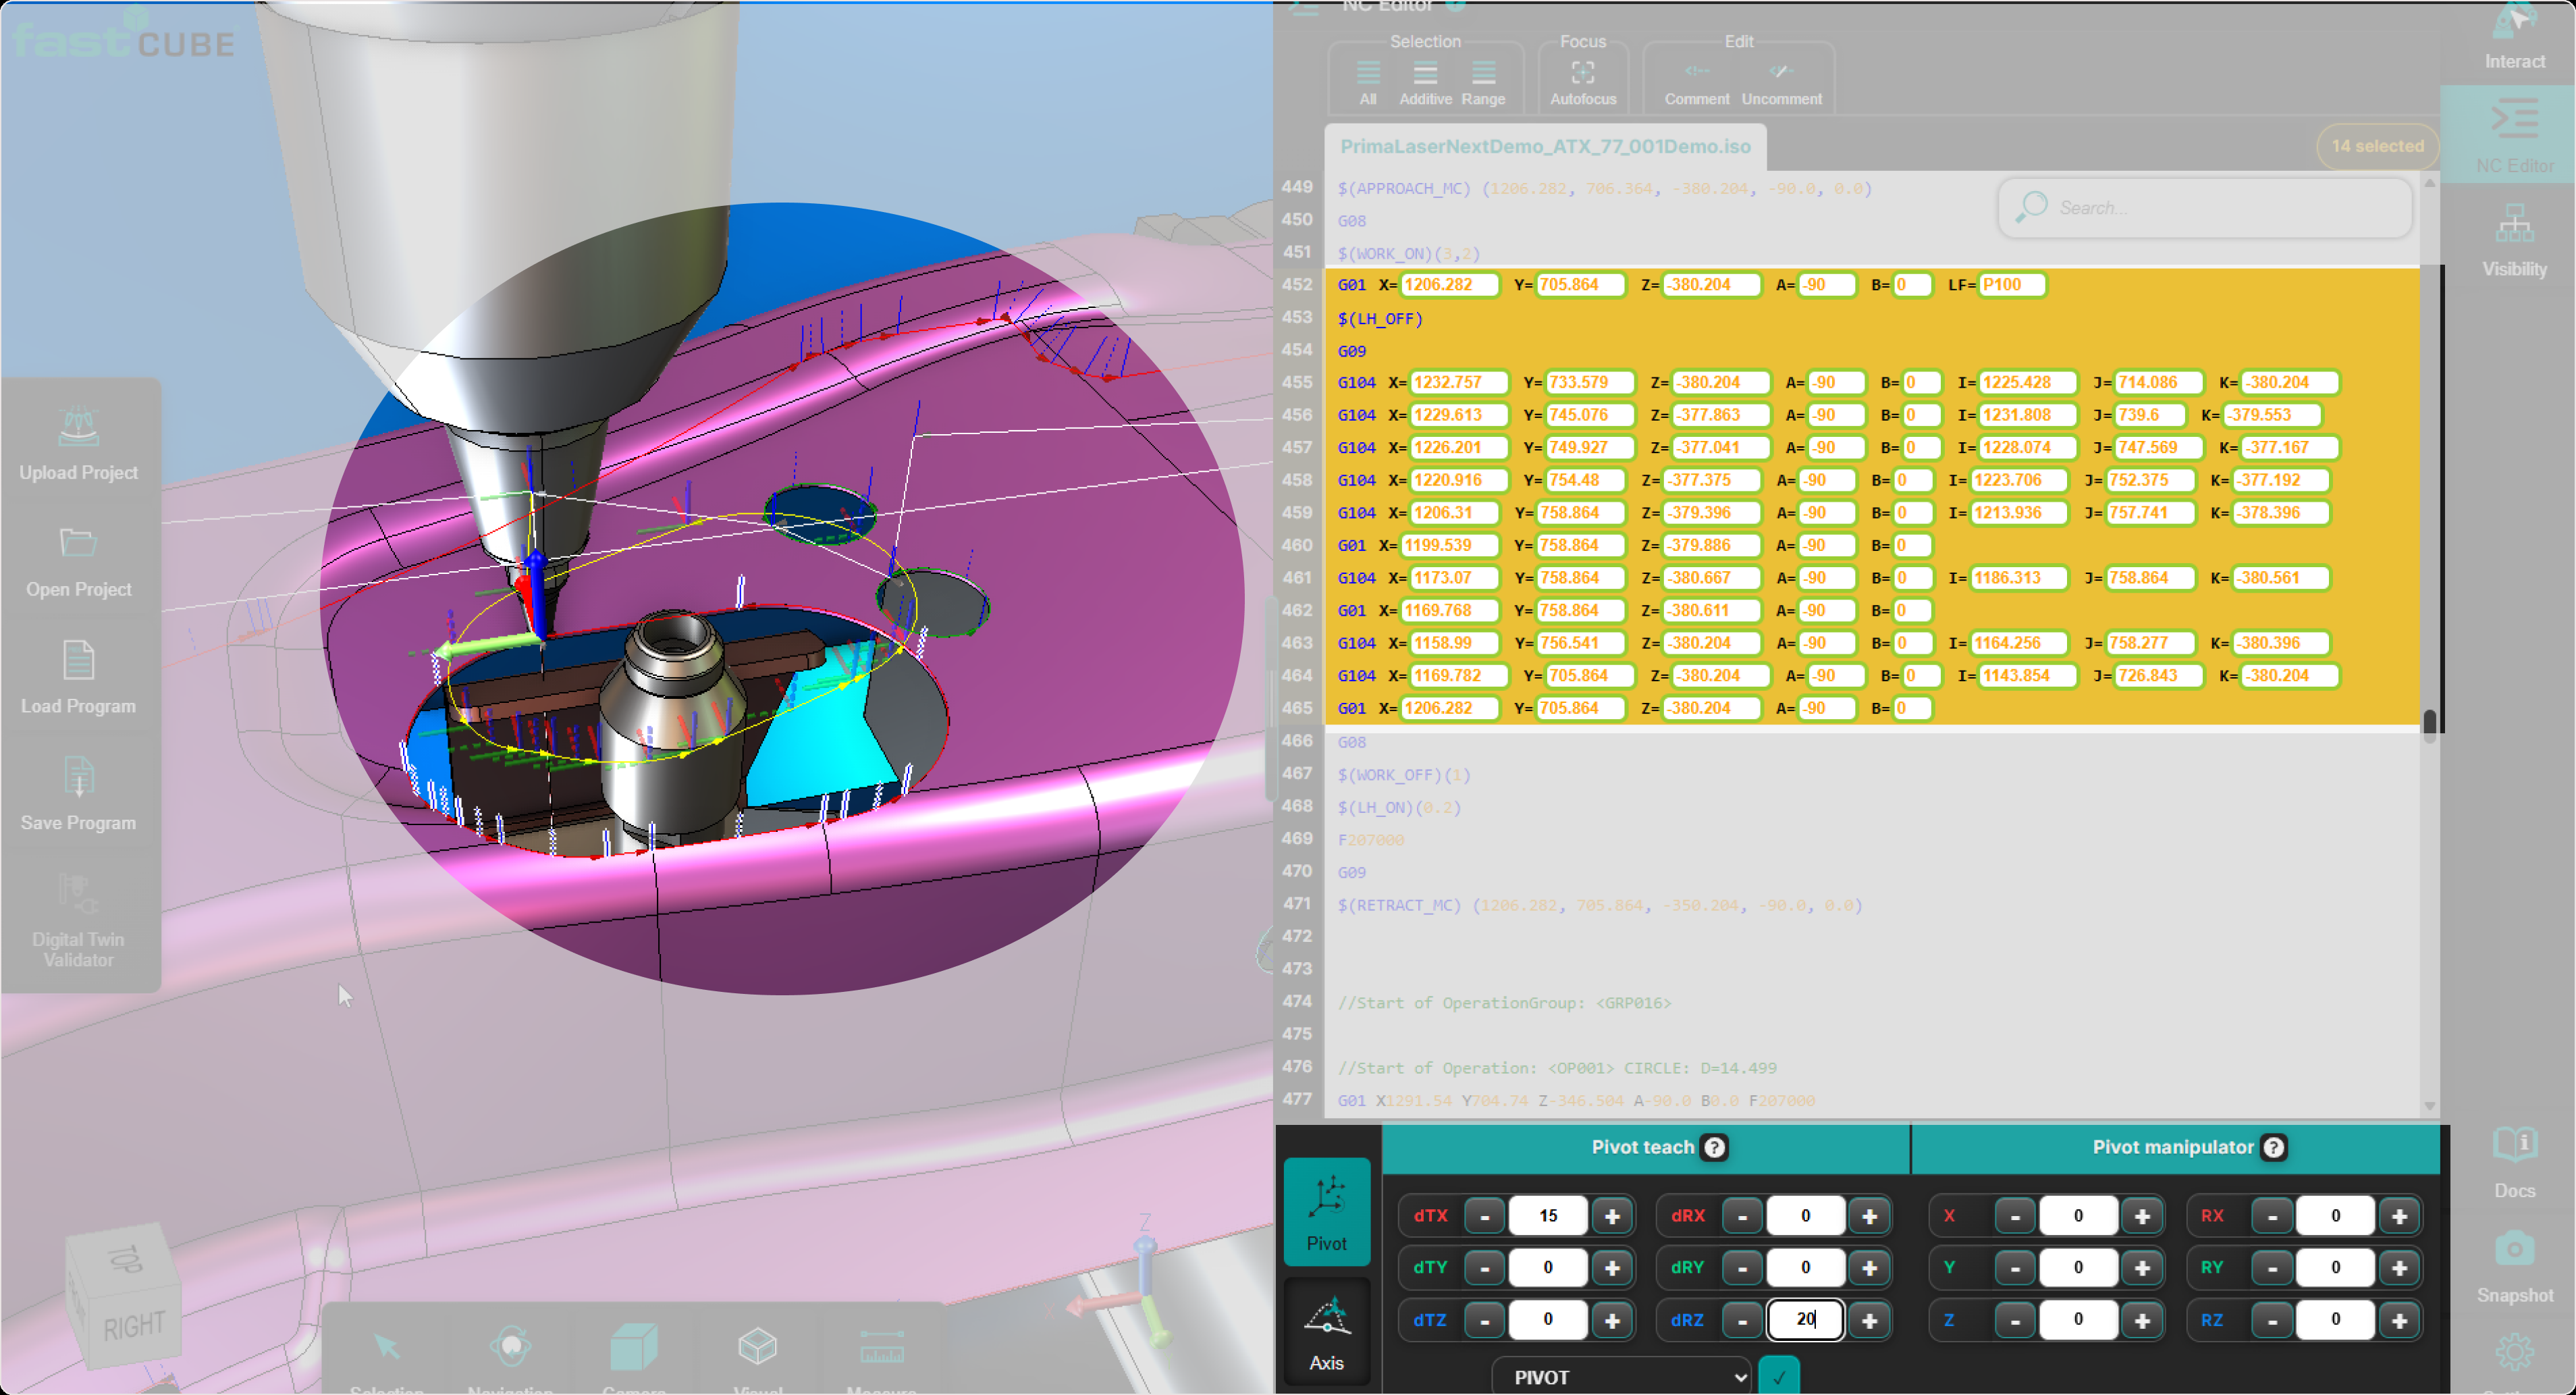Choose Range selection mode
Viewport: 2576px width, 1395px height.
(x=1483, y=82)
